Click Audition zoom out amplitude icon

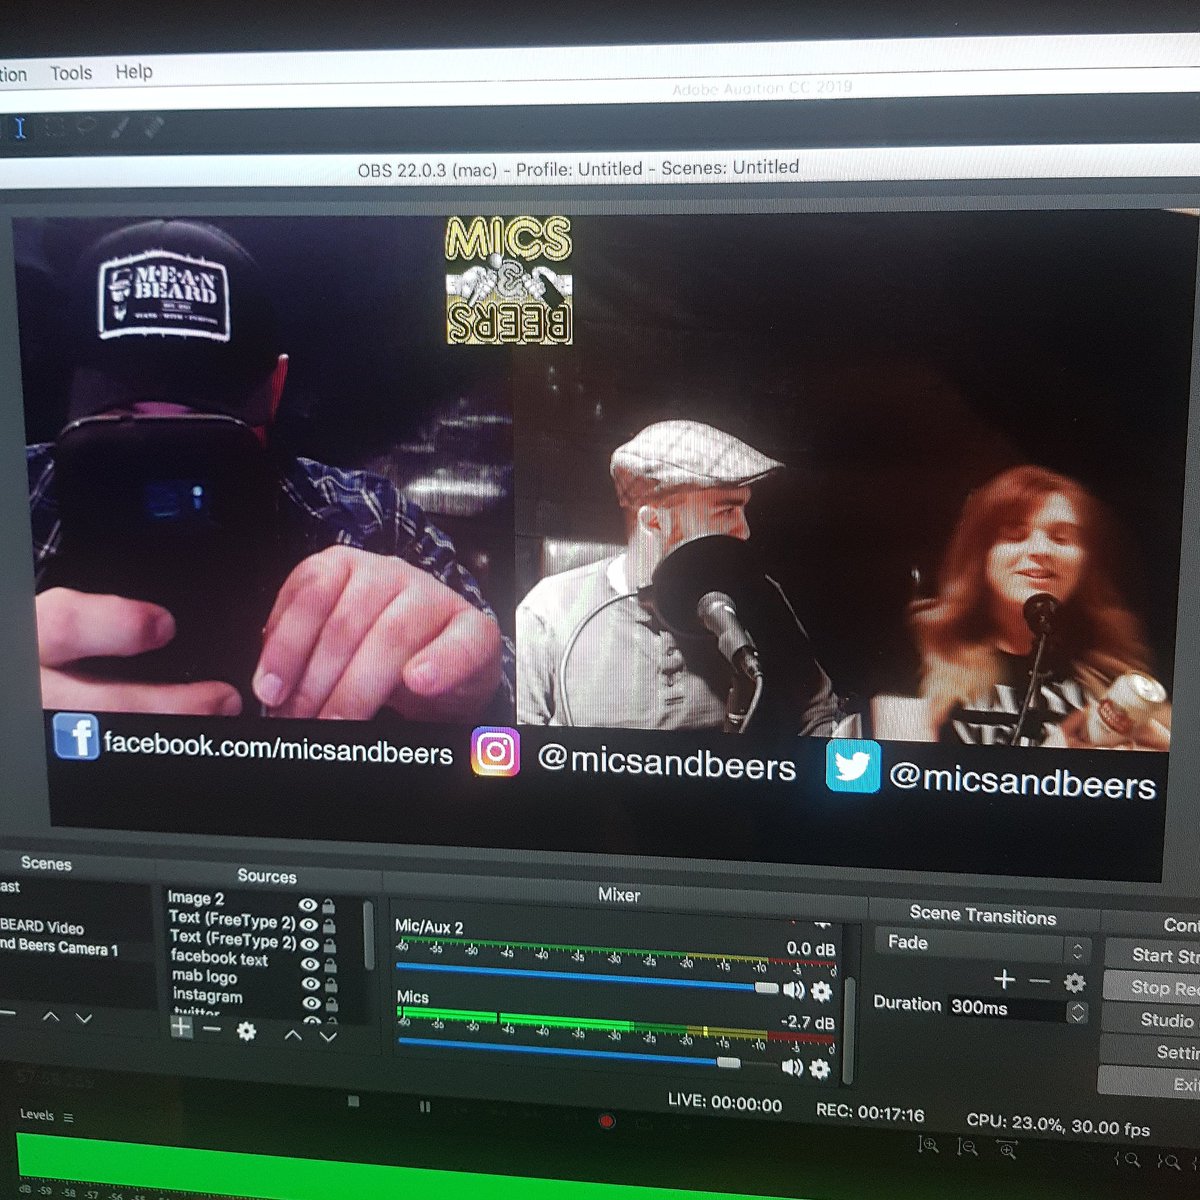pyautogui.click(x=967, y=1148)
